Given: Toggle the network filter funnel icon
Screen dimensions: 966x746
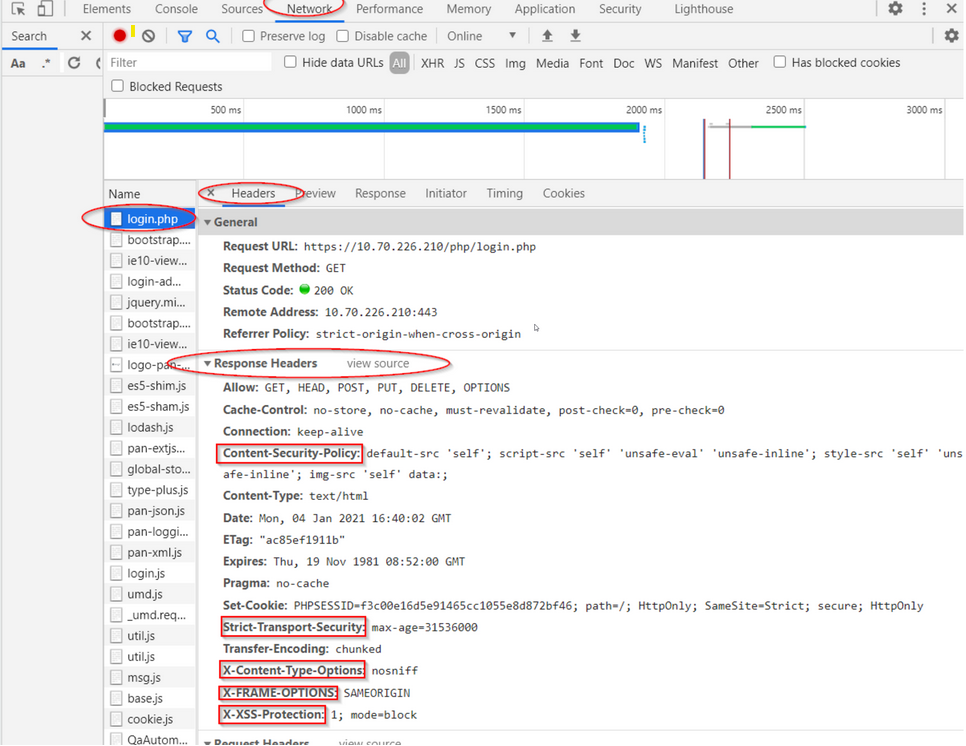Looking at the screenshot, I should (x=184, y=35).
